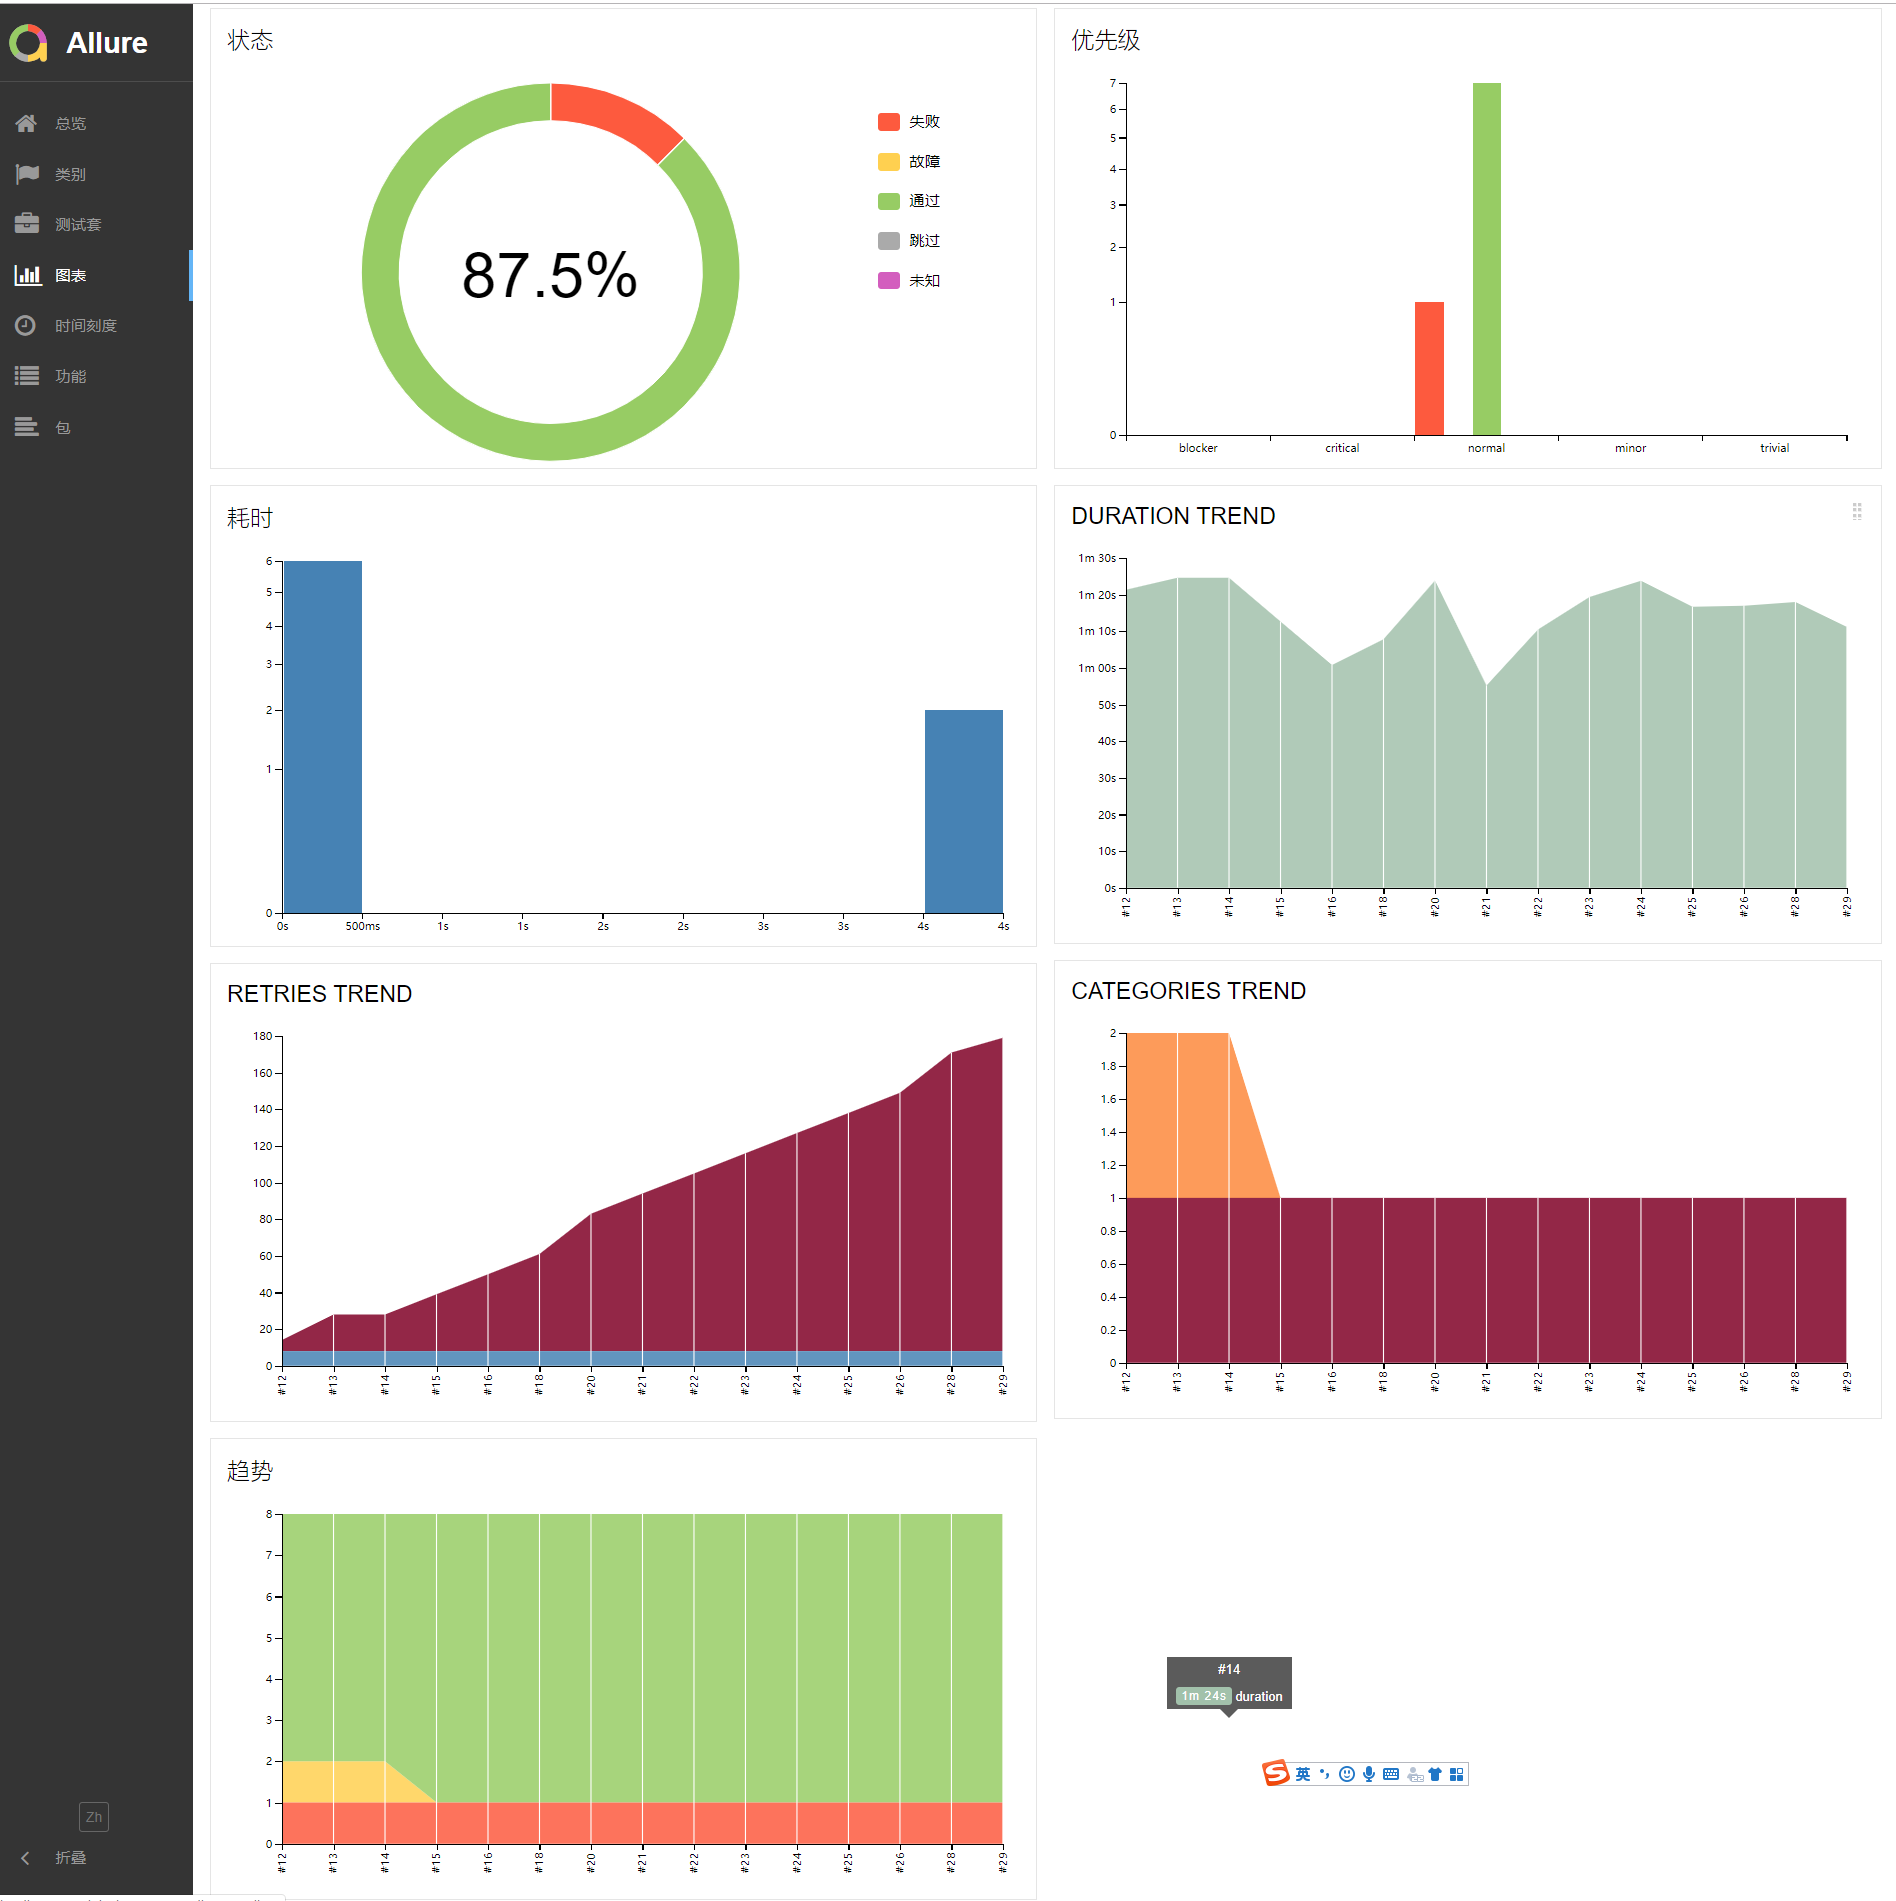Toggle the 英 language mode indicator

coord(1303,1774)
